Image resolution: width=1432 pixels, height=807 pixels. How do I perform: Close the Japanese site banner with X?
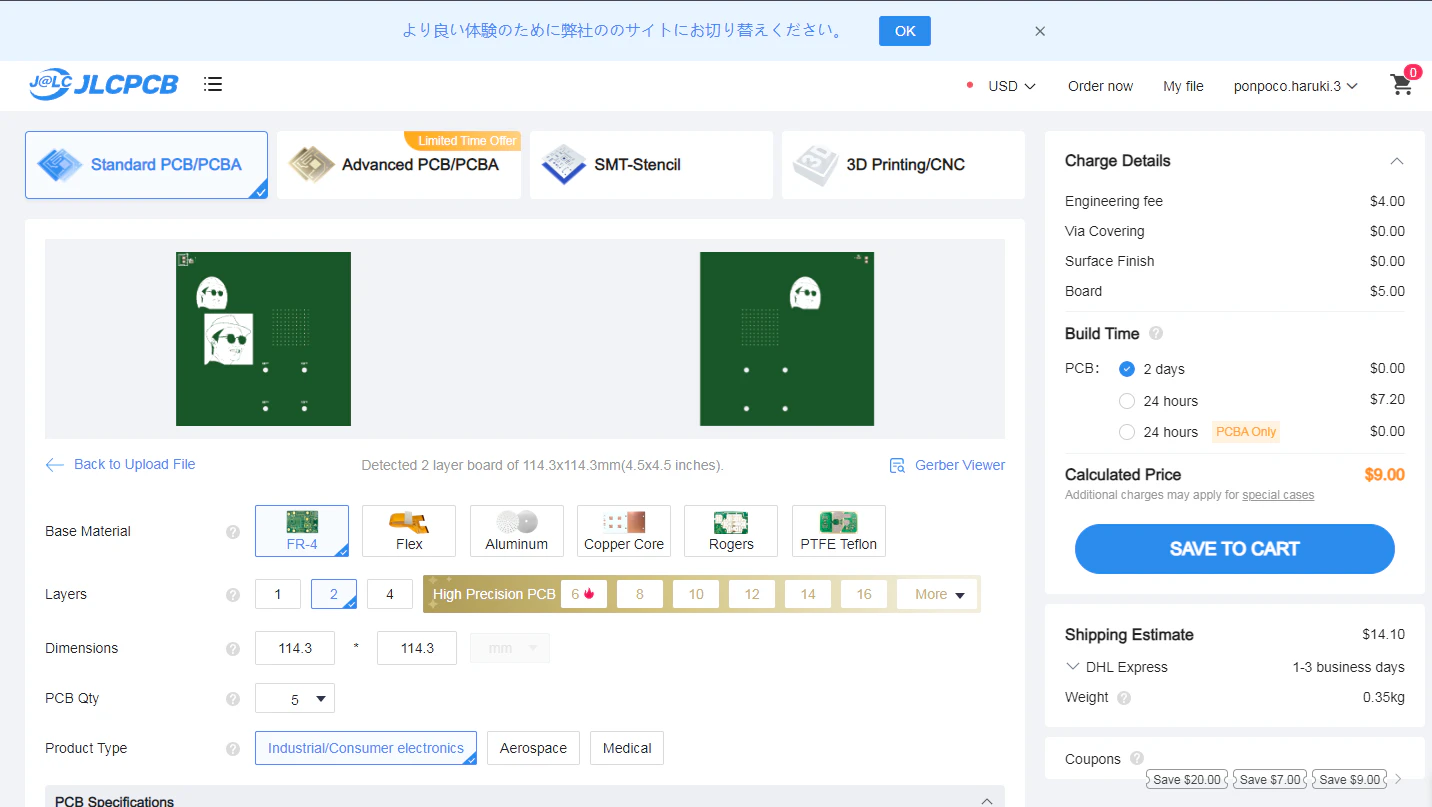pos(1040,31)
